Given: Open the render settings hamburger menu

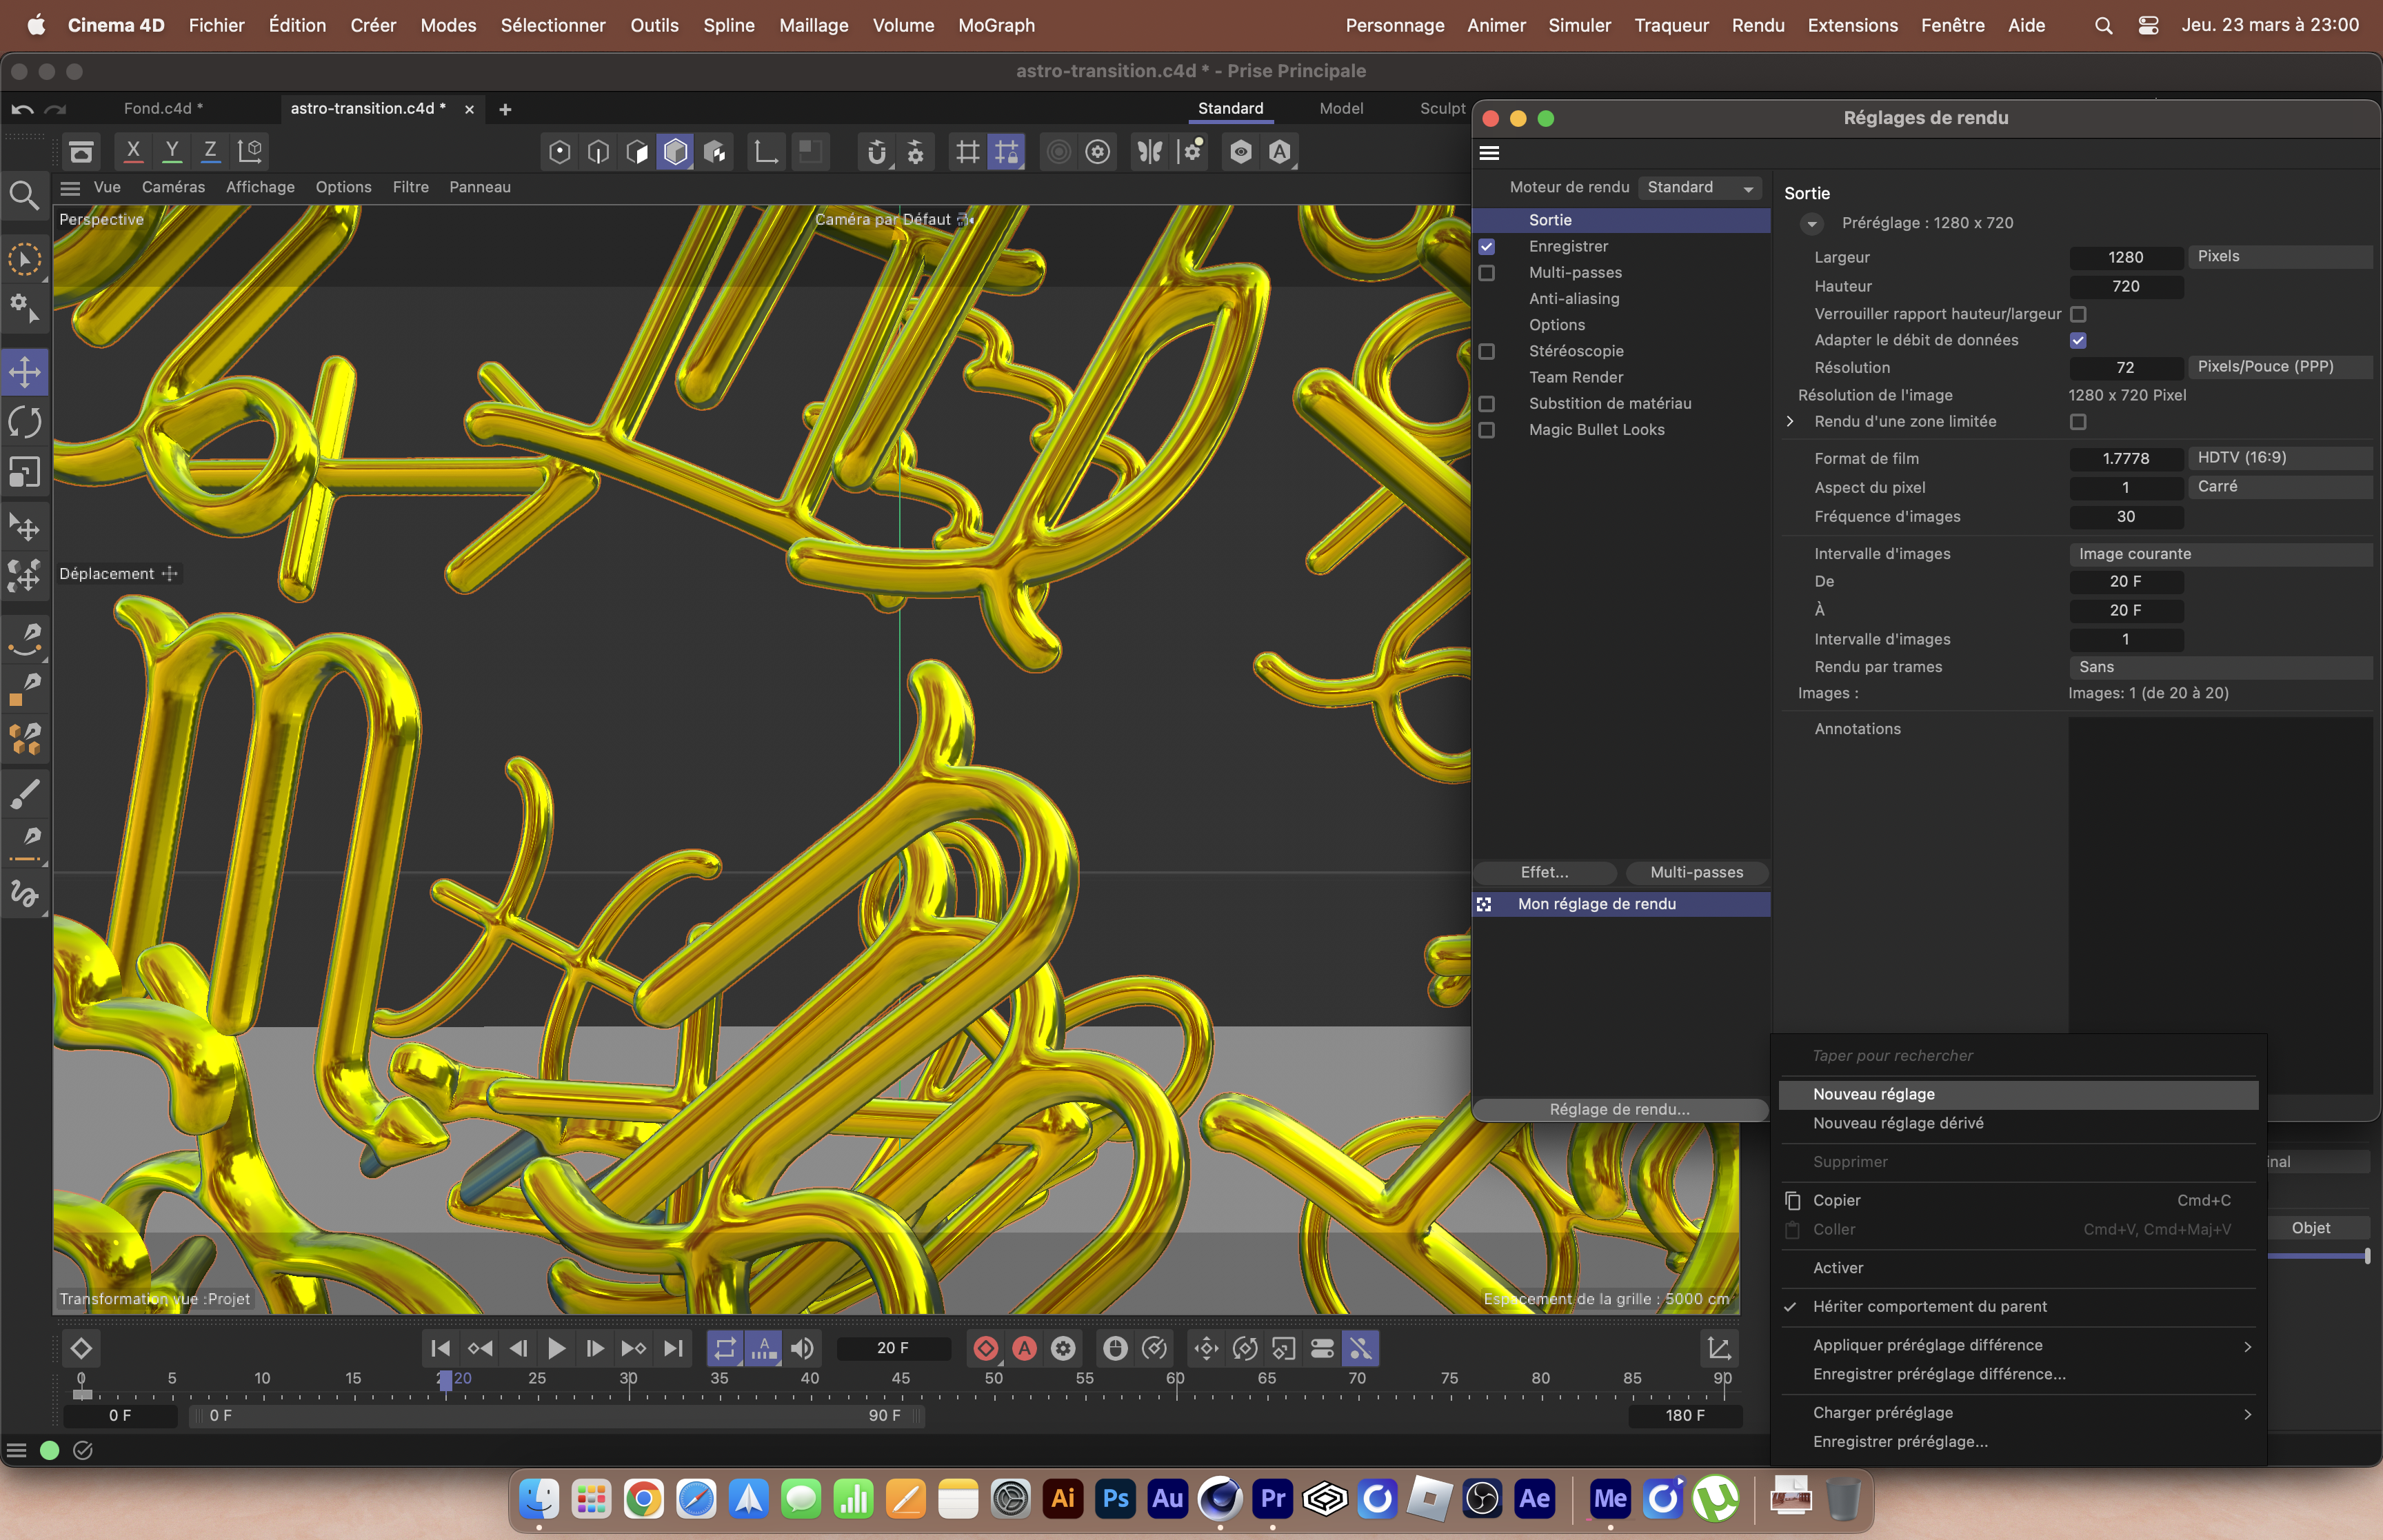Looking at the screenshot, I should [x=1489, y=153].
